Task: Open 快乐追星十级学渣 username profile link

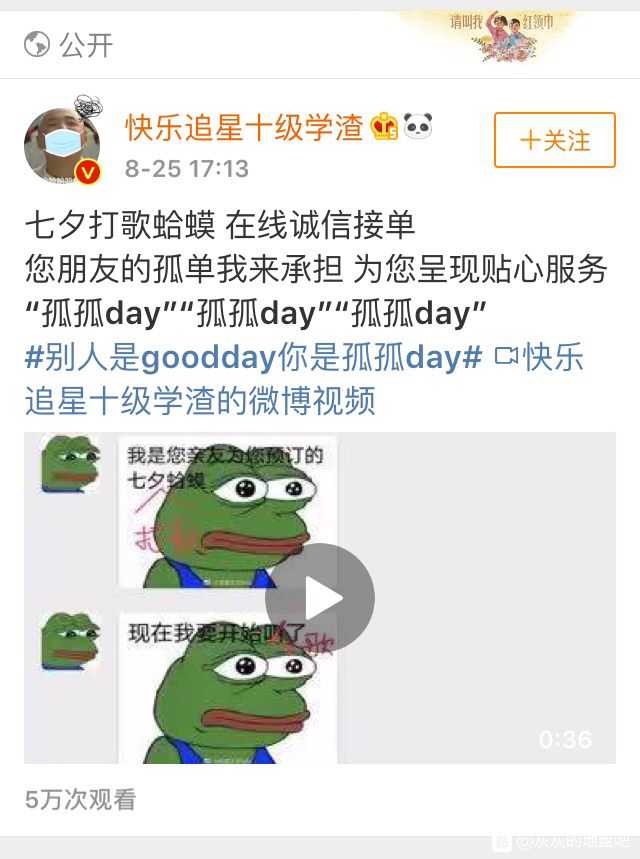Action: [244, 127]
